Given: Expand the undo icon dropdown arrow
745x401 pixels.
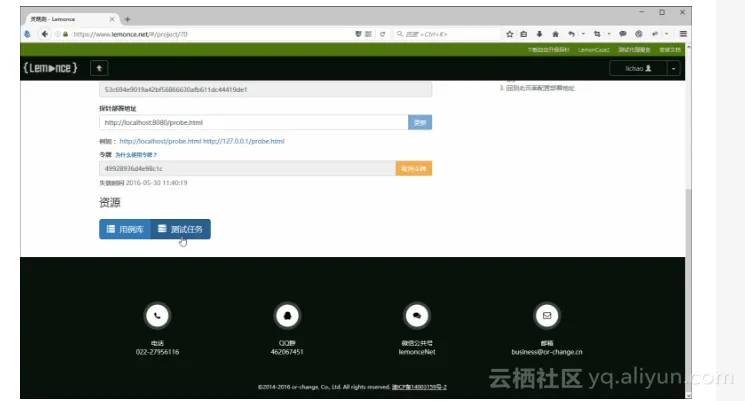Looking at the screenshot, I should (583, 34).
